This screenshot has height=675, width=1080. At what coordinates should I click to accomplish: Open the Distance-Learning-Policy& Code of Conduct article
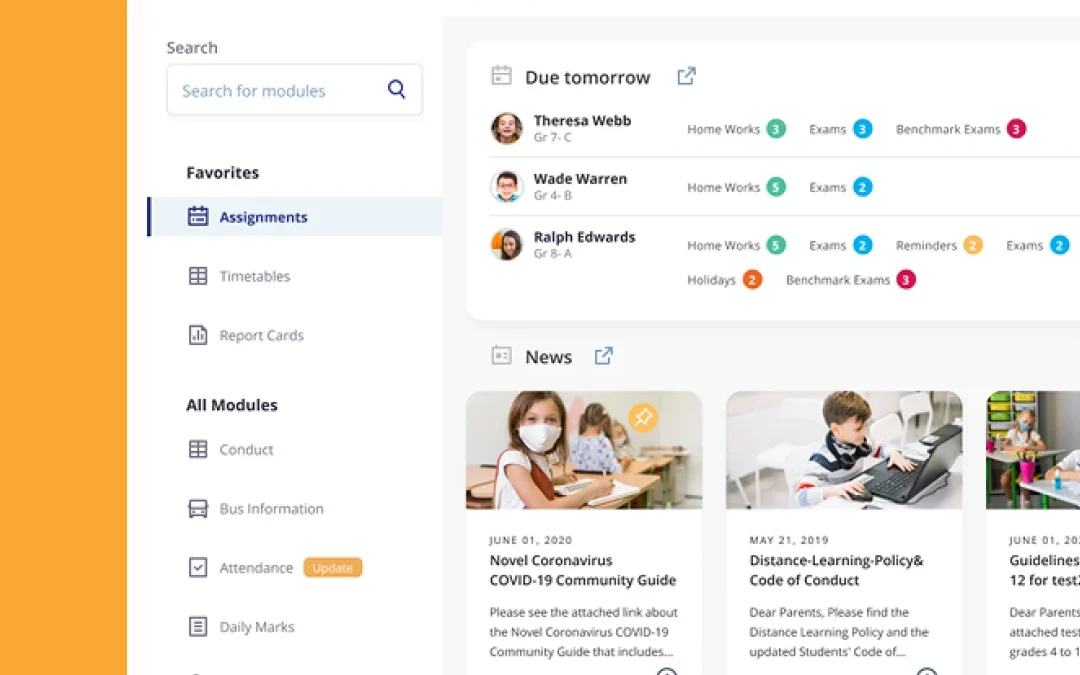[x=836, y=570]
